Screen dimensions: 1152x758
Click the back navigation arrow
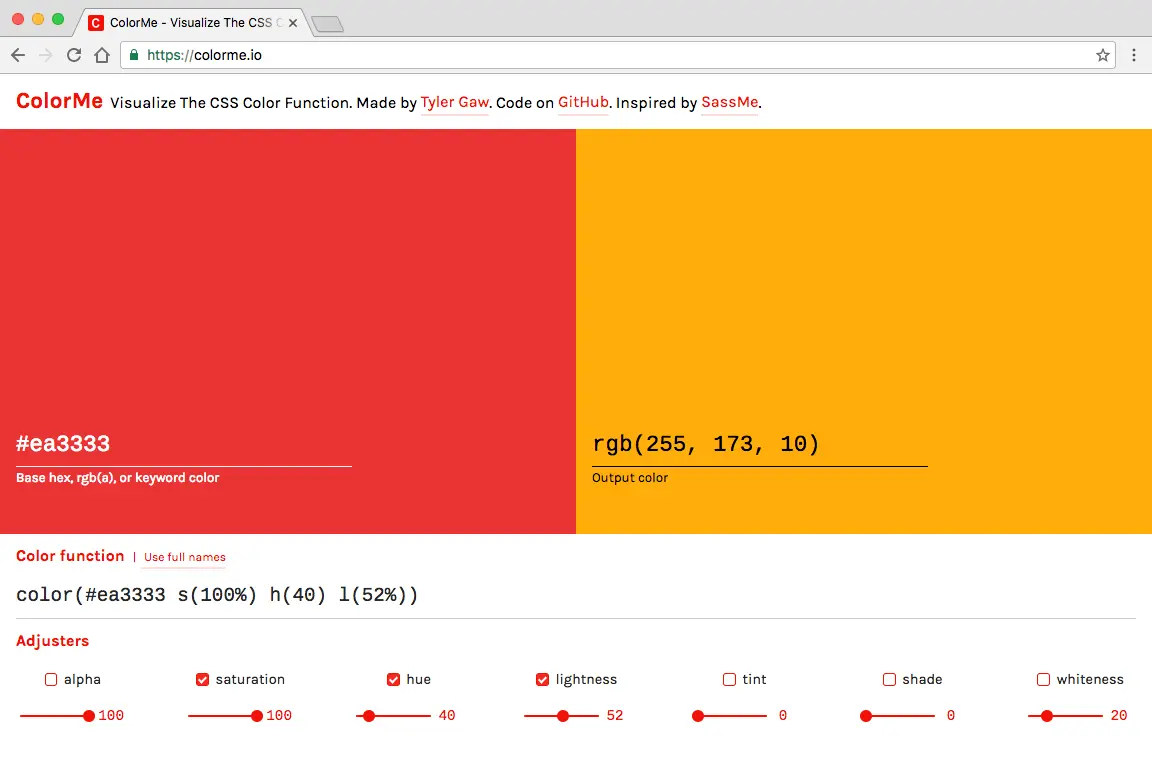coord(18,55)
